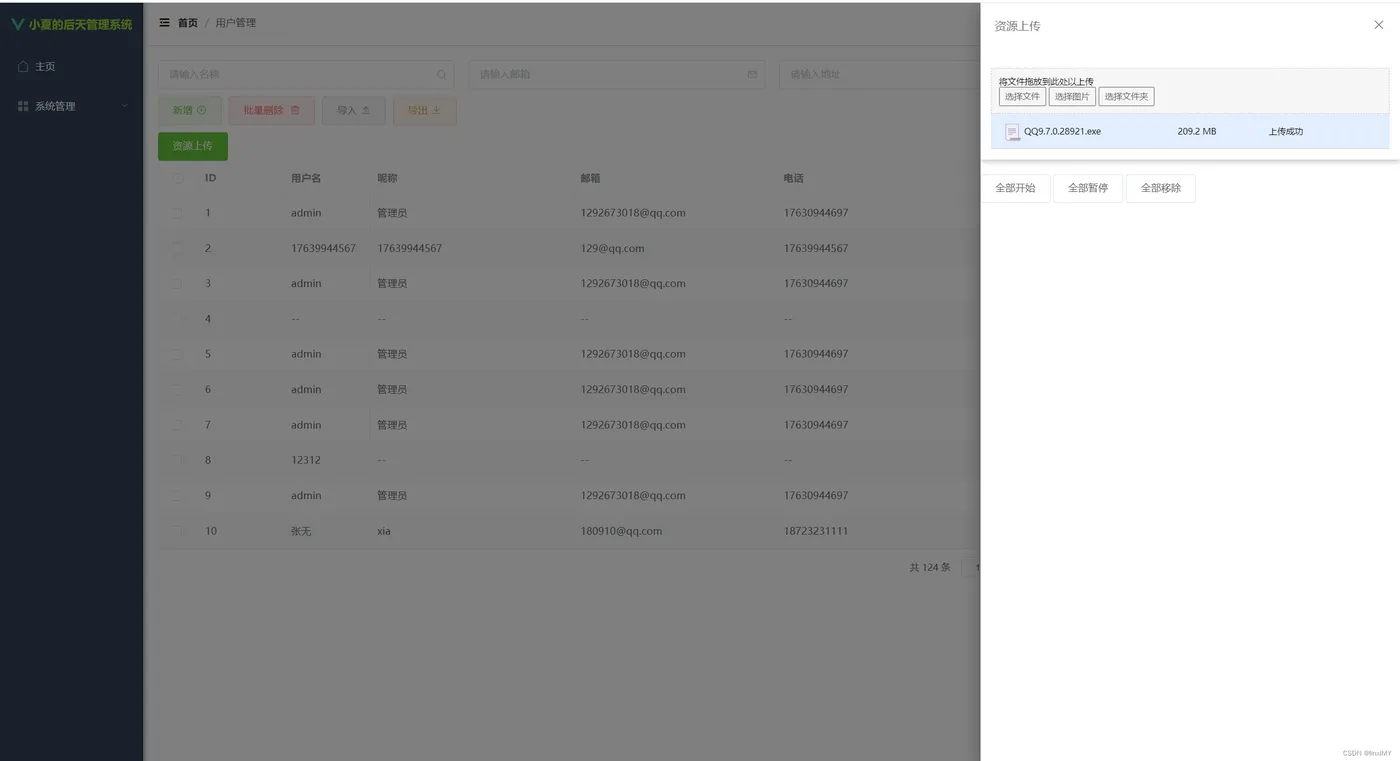This screenshot has height=761, width=1400.
Task: Toggle the select-all checkbox in table header
Action: click(178, 178)
